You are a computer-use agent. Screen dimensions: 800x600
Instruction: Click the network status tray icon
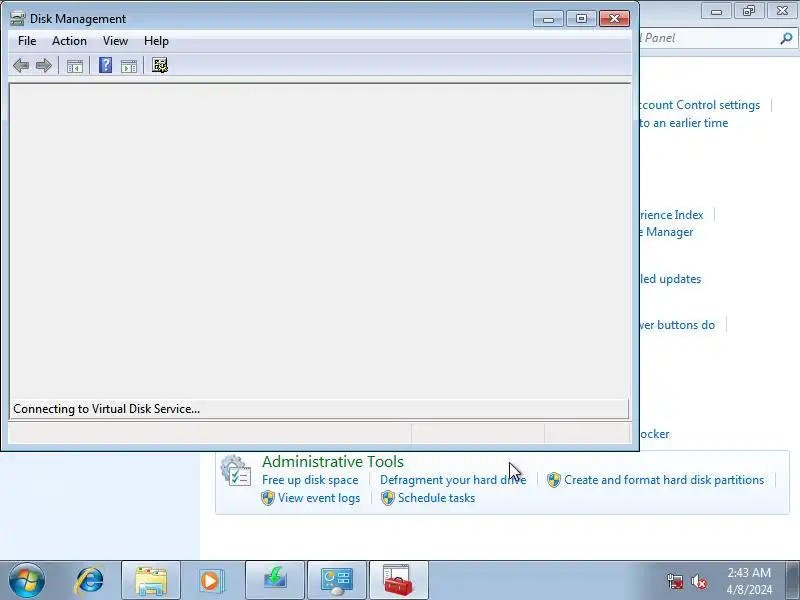click(674, 581)
